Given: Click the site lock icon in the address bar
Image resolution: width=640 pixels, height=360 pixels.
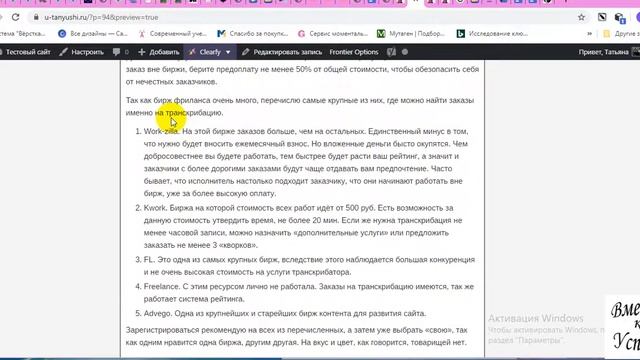Looking at the screenshot, I should (x=36, y=17).
